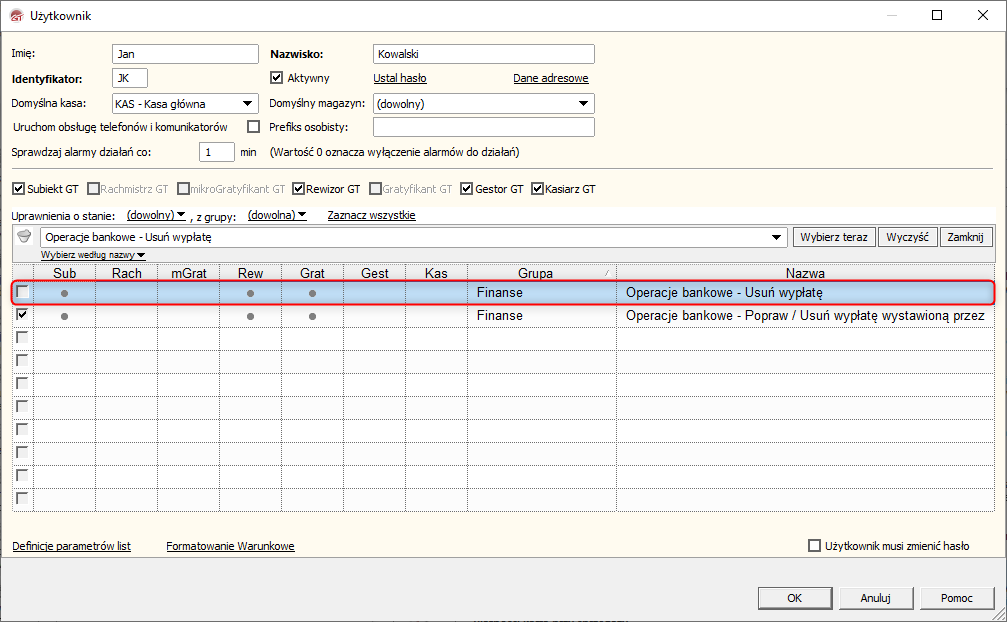Viewport: 1007px width, 622px height.
Task: Expand the Domyślny magazyn dropdown
Action: [583, 104]
